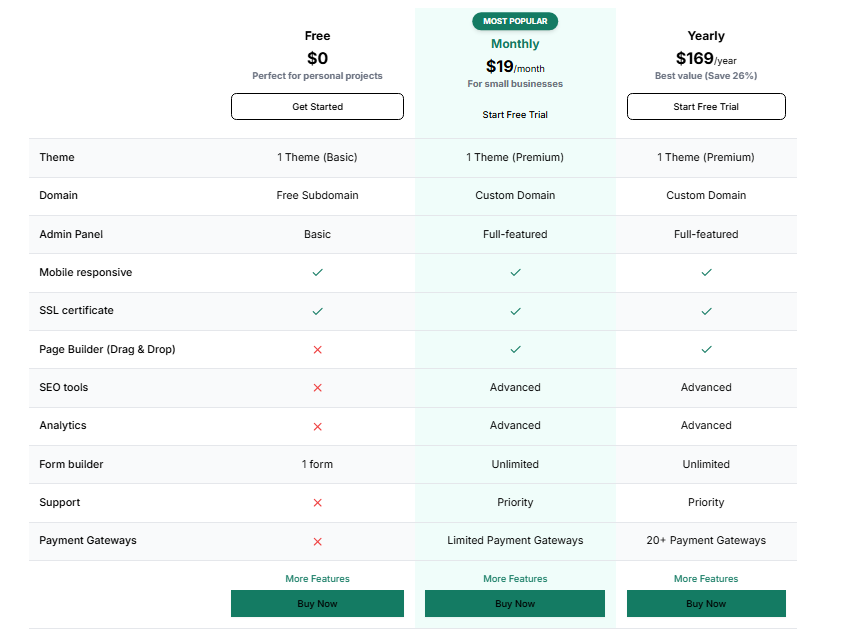The width and height of the screenshot is (854, 632).
Task: Click Start Free Trial under Yearly plan
Action: (x=706, y=106)
